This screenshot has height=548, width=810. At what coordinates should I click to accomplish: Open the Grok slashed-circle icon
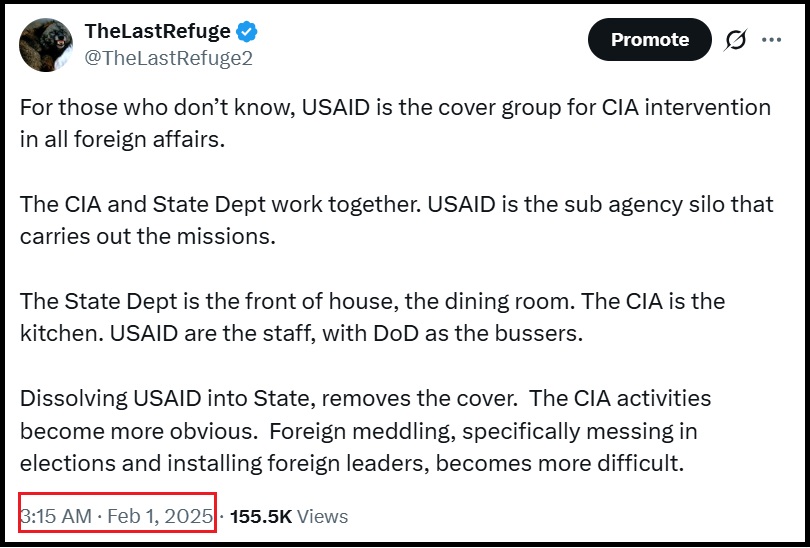click(735, 40)
